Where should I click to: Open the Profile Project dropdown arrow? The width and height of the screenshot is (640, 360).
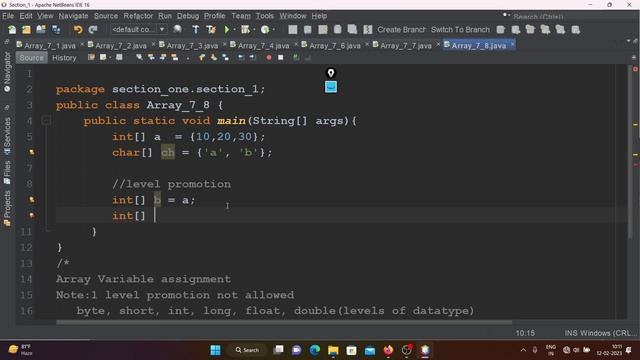[x=273, y=29]
